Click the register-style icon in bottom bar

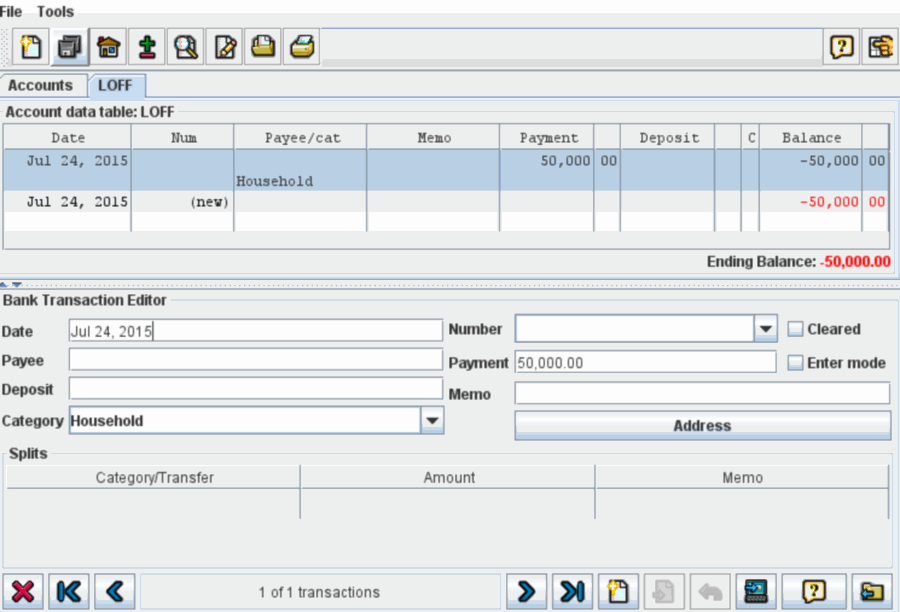tap(756, 591)
